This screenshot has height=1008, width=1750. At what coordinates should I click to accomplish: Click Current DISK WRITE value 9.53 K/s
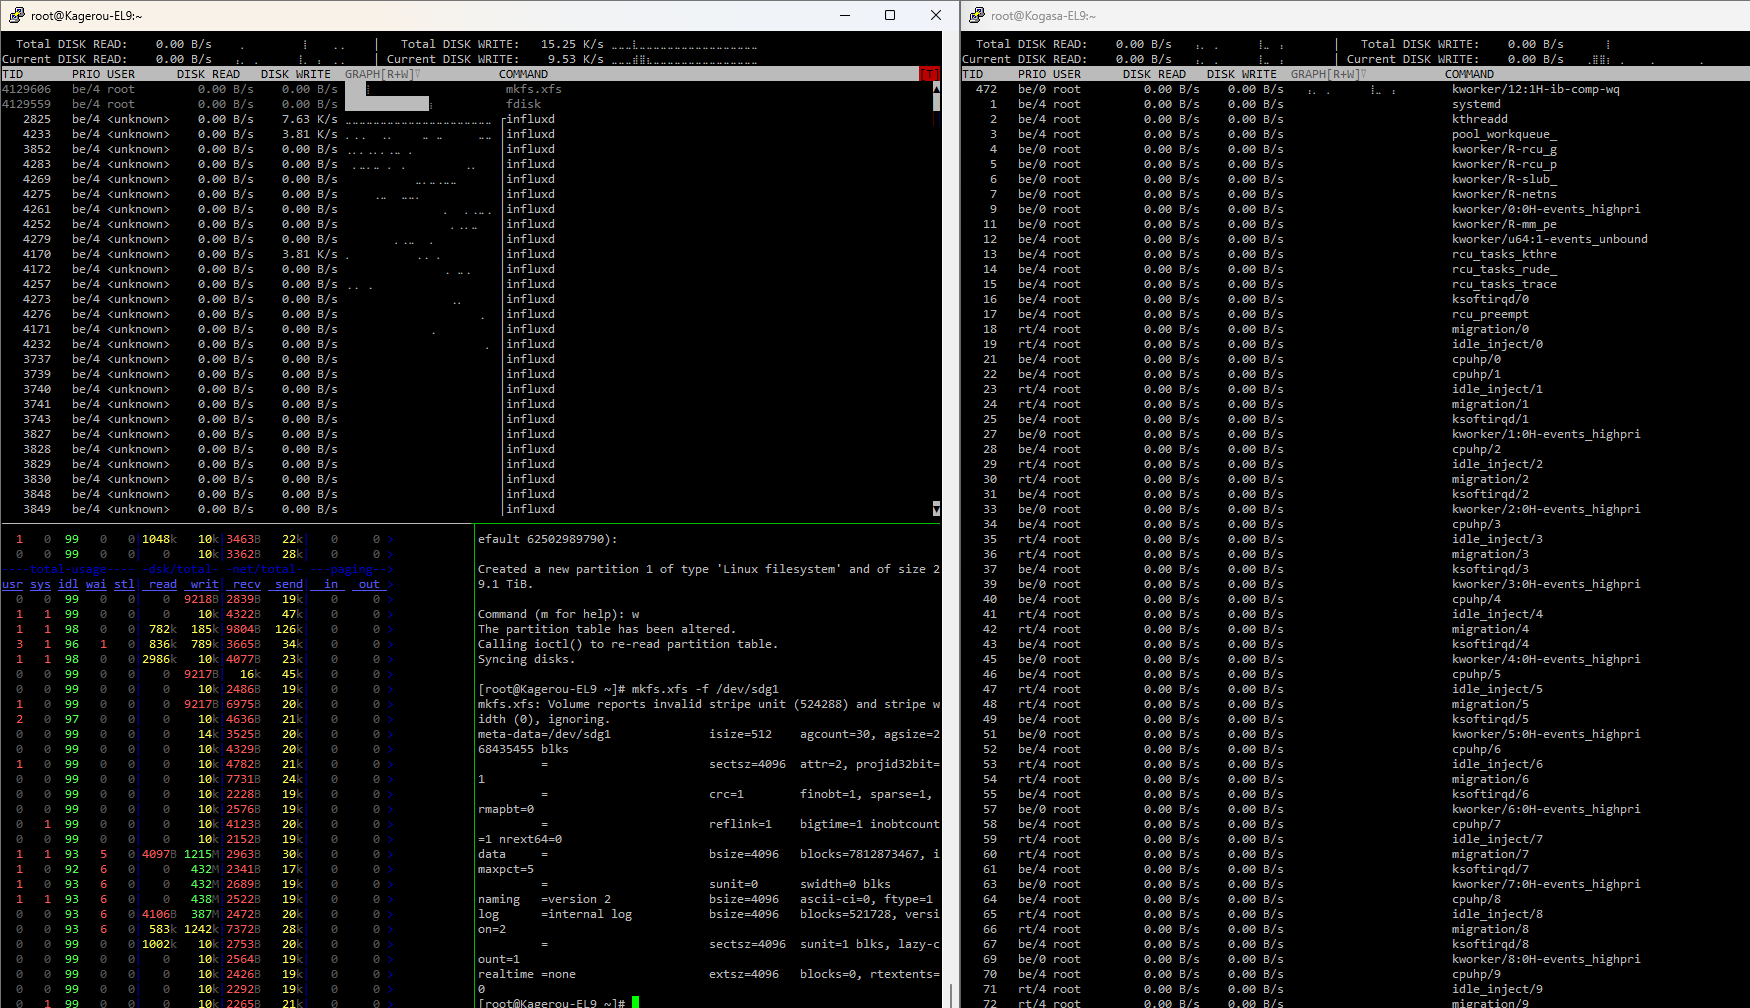tap(575, 59)
